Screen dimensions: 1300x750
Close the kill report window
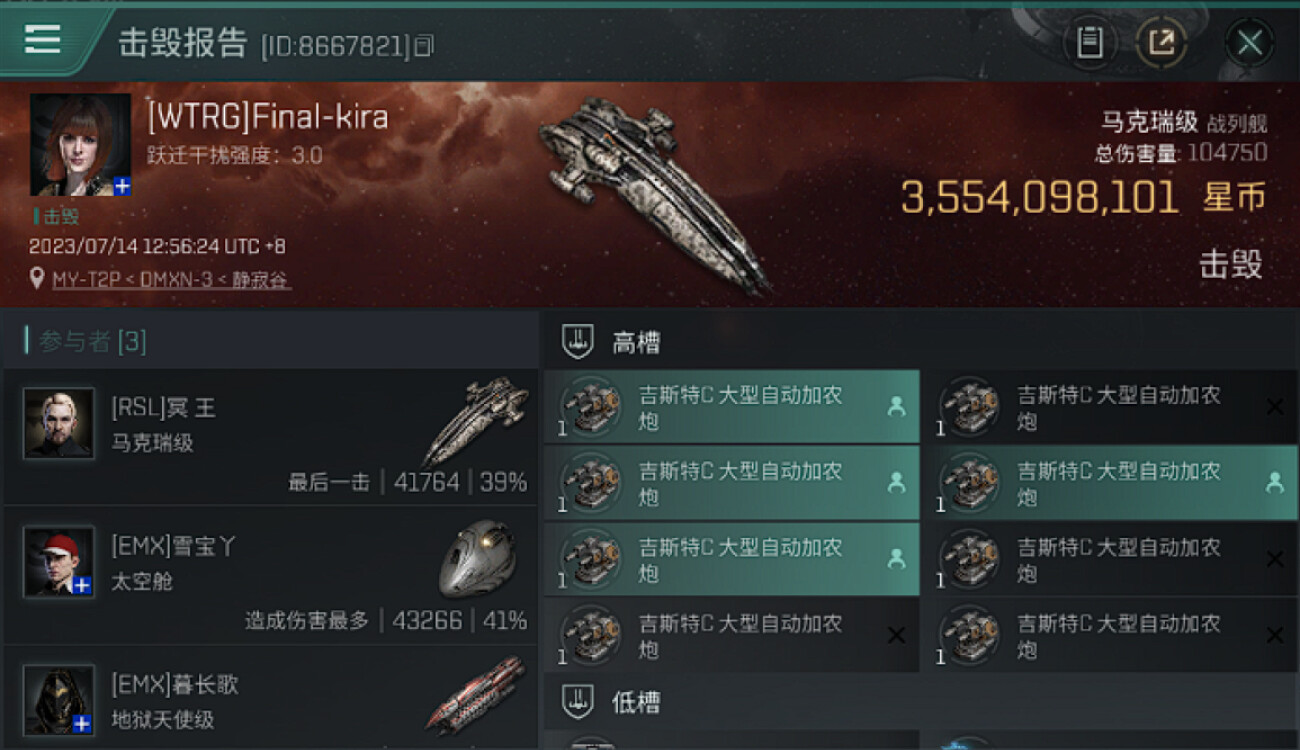point(1249,43)
